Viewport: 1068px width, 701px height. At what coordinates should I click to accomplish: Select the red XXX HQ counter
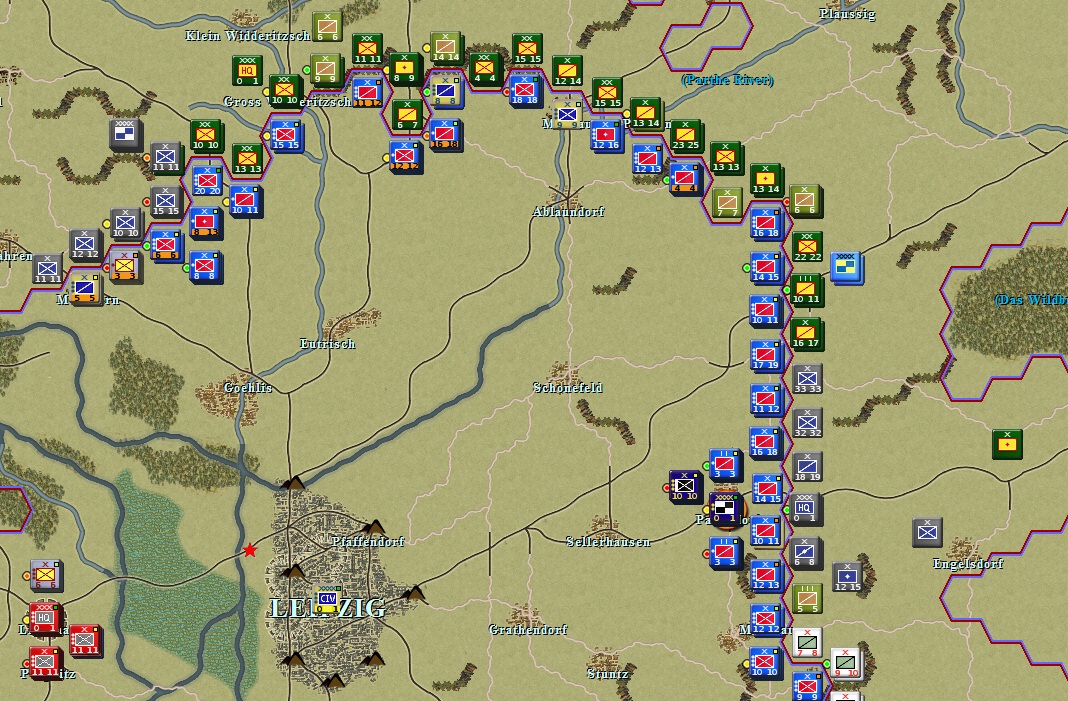pyautogui.click(x=44, y=617)
